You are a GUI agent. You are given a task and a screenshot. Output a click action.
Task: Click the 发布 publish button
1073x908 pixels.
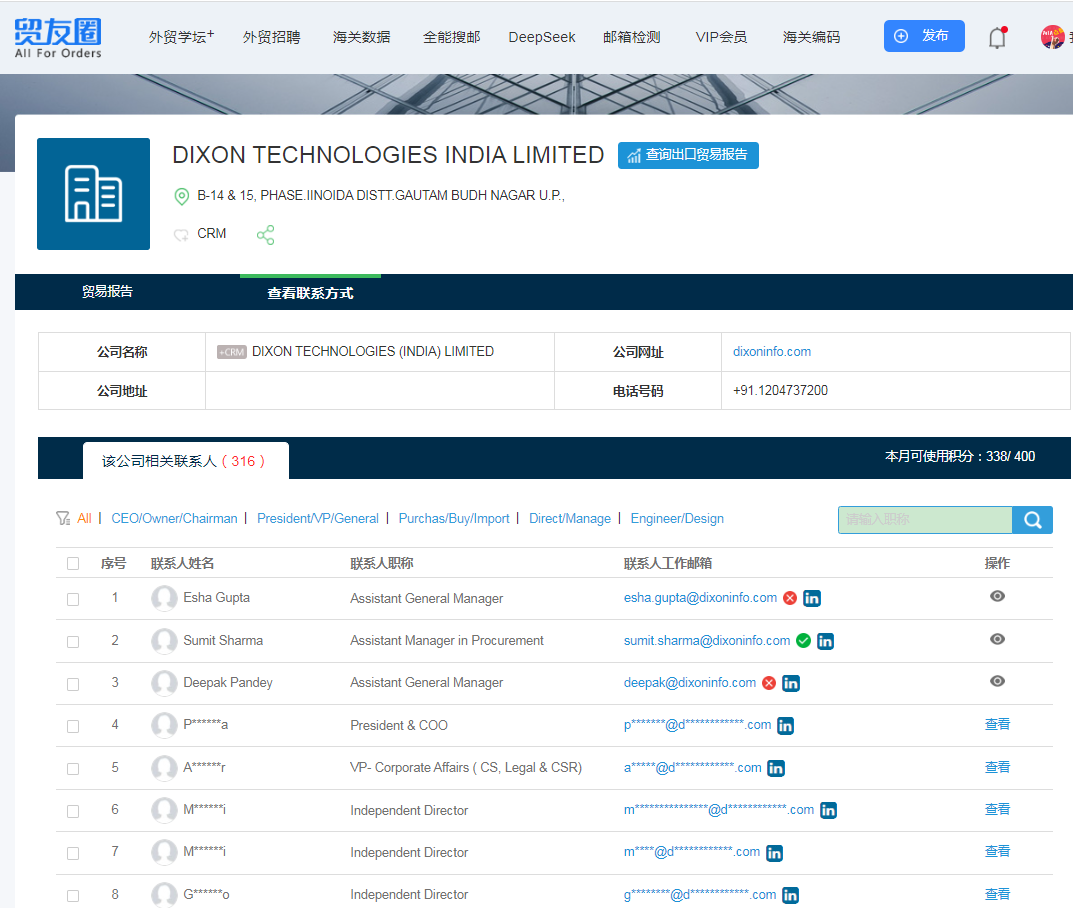tap(924, 36)
